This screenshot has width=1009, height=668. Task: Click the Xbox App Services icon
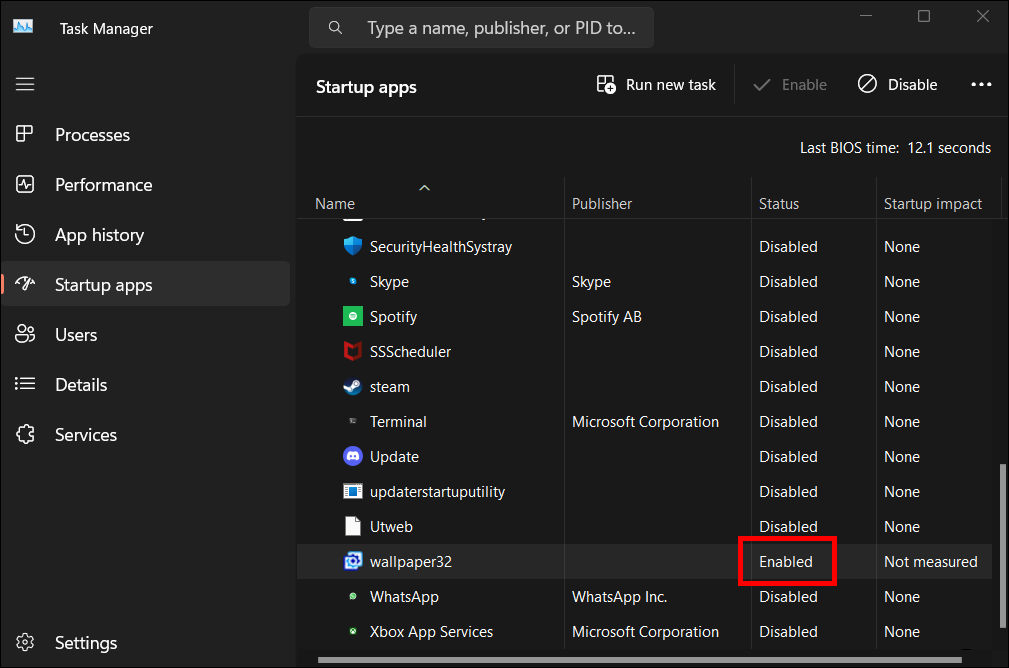click(x=353, y=631)
